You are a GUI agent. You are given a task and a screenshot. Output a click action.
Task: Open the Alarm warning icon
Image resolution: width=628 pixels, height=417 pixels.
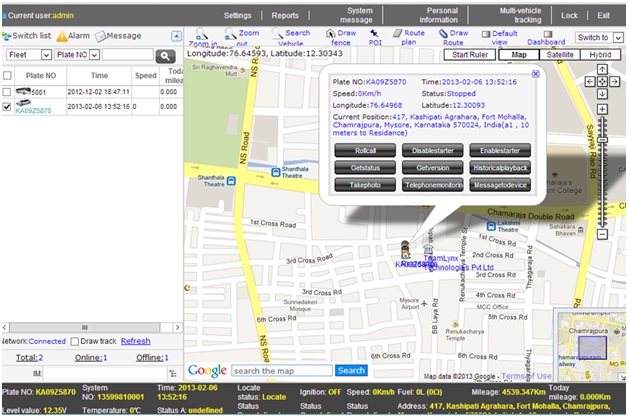coord(62,36)
